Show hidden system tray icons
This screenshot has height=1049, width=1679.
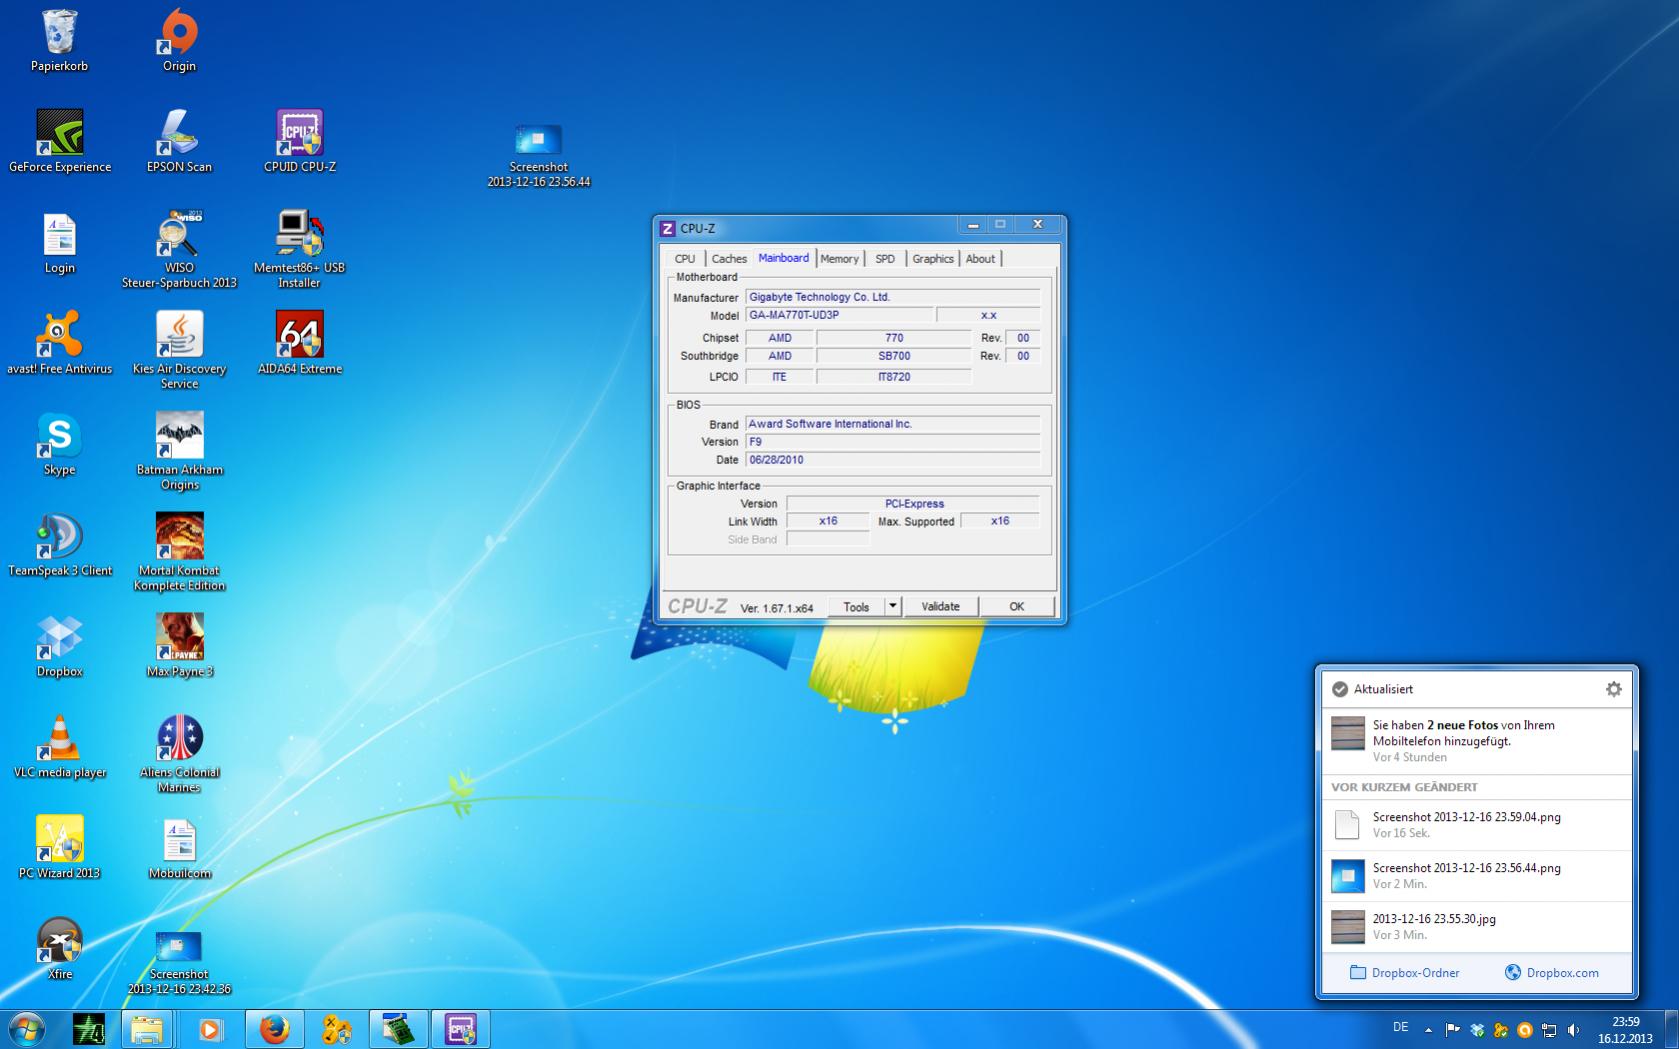pos(1428,1029)
